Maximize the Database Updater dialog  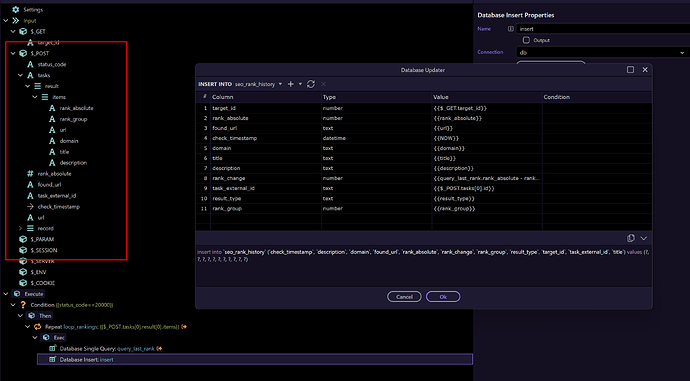pos(630,70)
